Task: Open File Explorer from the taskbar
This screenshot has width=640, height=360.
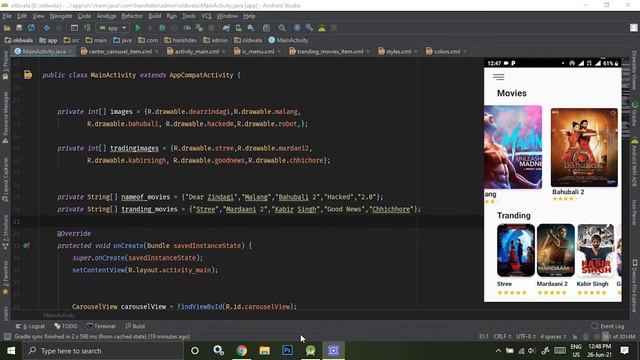Action: (264, 351)
